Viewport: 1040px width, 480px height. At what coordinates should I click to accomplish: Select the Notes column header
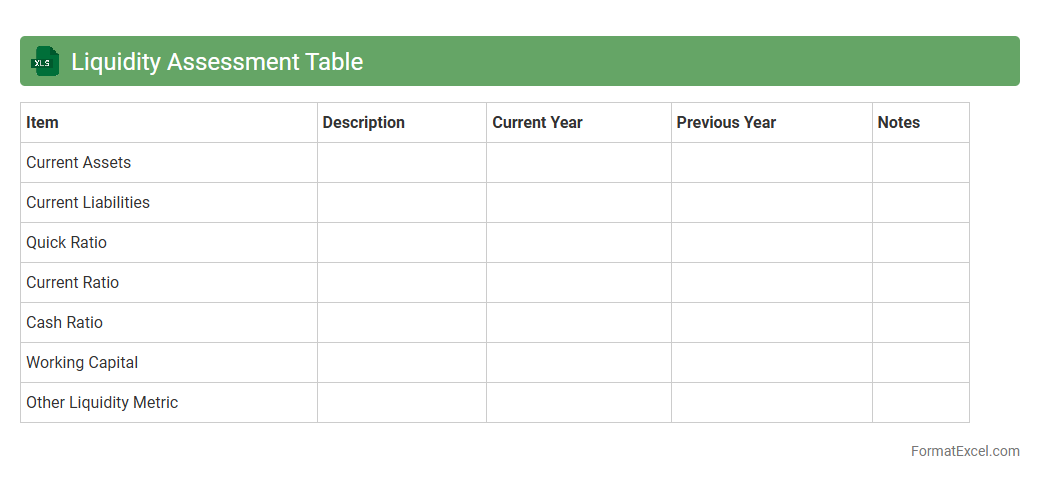click(898, 122)
